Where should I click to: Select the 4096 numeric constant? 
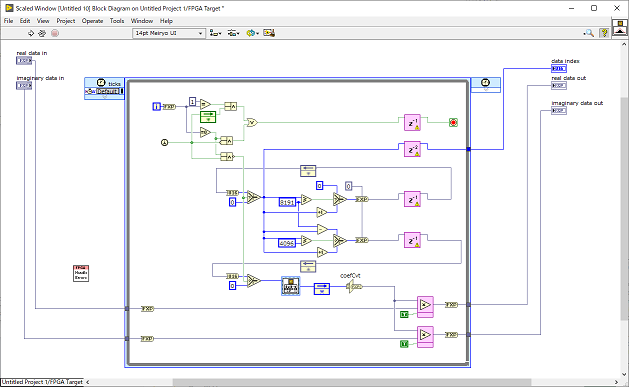tap(287, 243)
